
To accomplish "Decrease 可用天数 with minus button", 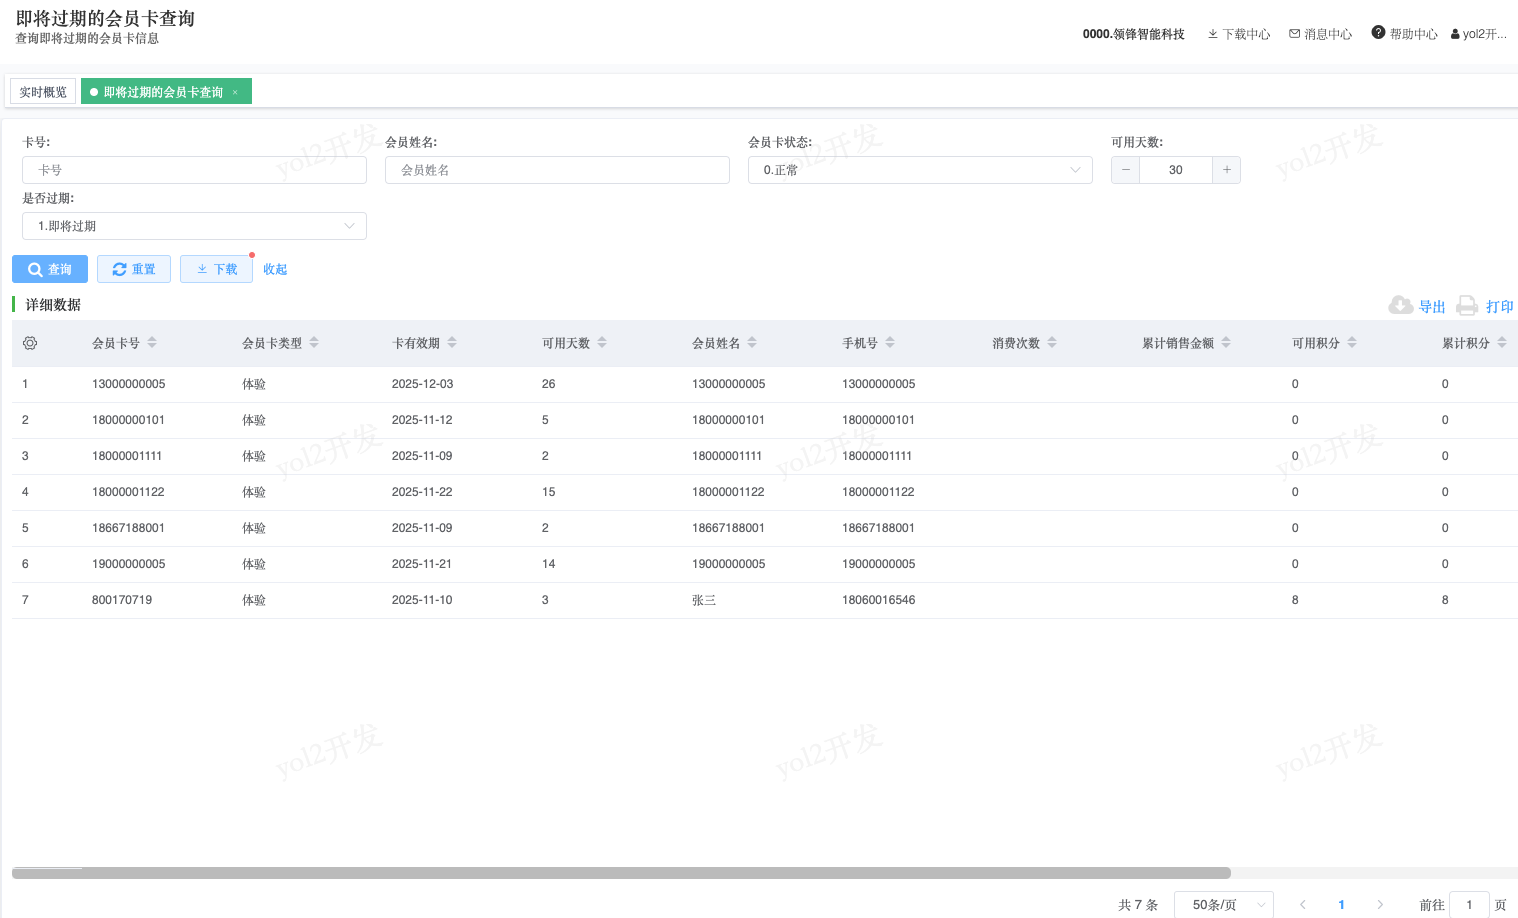I will [x=1125, y=170].
